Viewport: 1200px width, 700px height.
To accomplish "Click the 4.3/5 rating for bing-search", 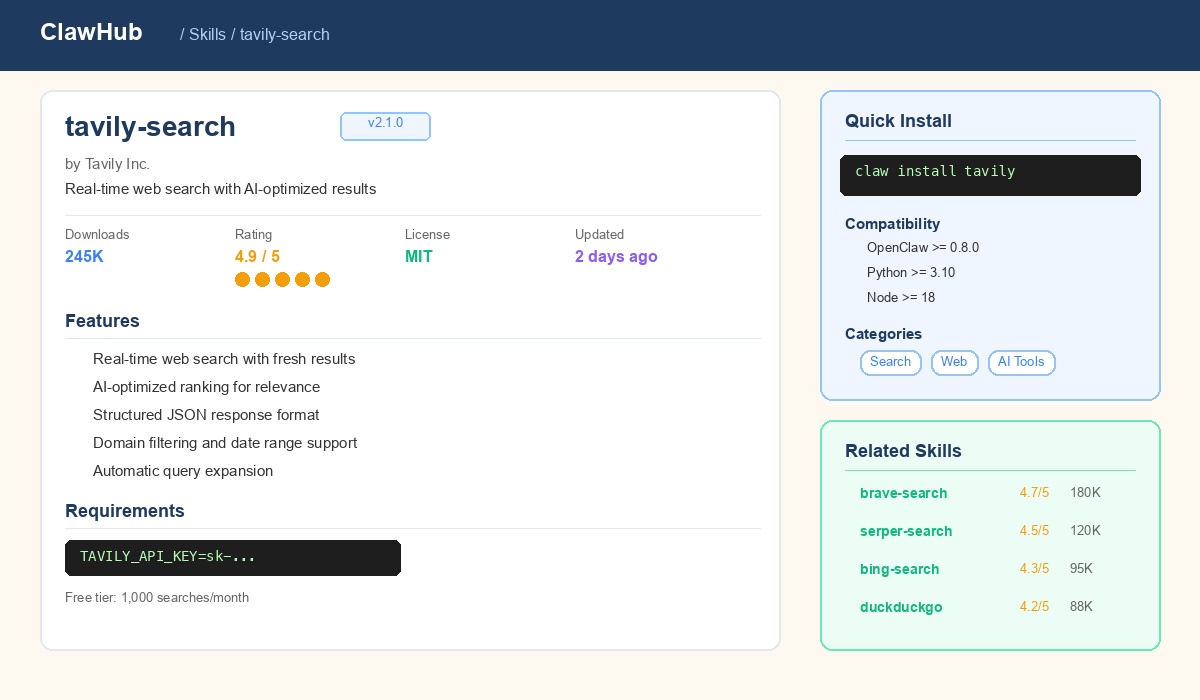I will [1034, 569].
